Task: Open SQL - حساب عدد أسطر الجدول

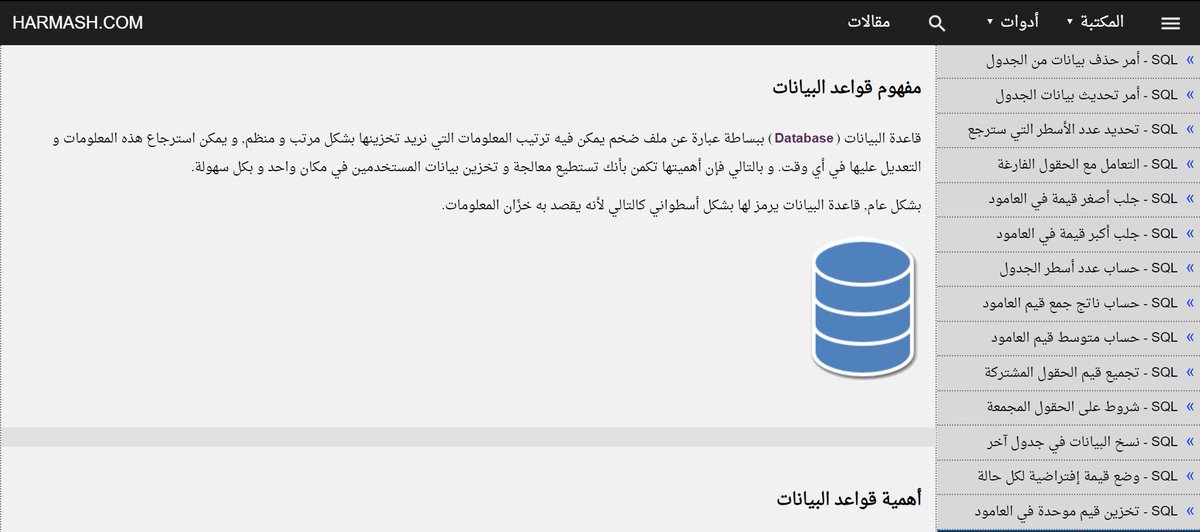Action: (1068, 268)
